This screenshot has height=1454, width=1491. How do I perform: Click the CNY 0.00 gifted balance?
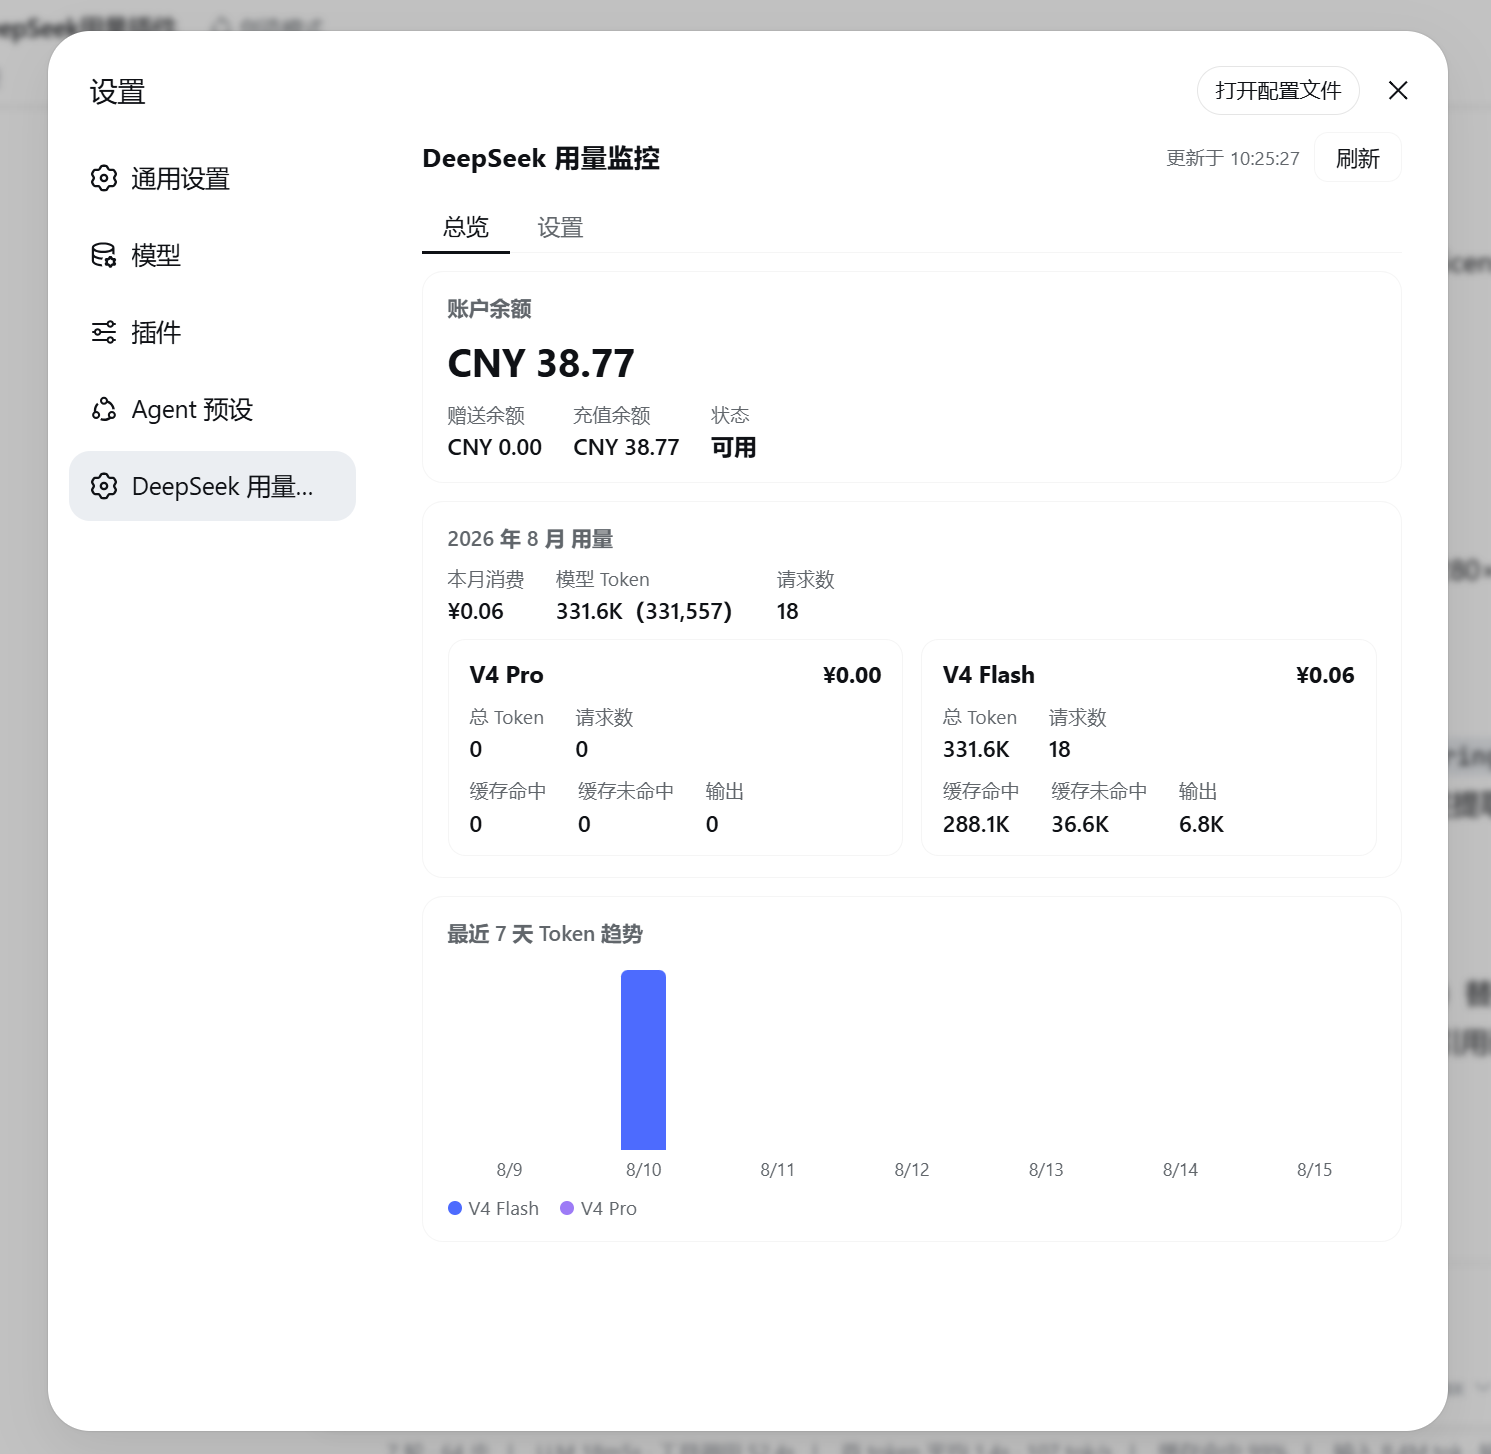tap(495, 447)
